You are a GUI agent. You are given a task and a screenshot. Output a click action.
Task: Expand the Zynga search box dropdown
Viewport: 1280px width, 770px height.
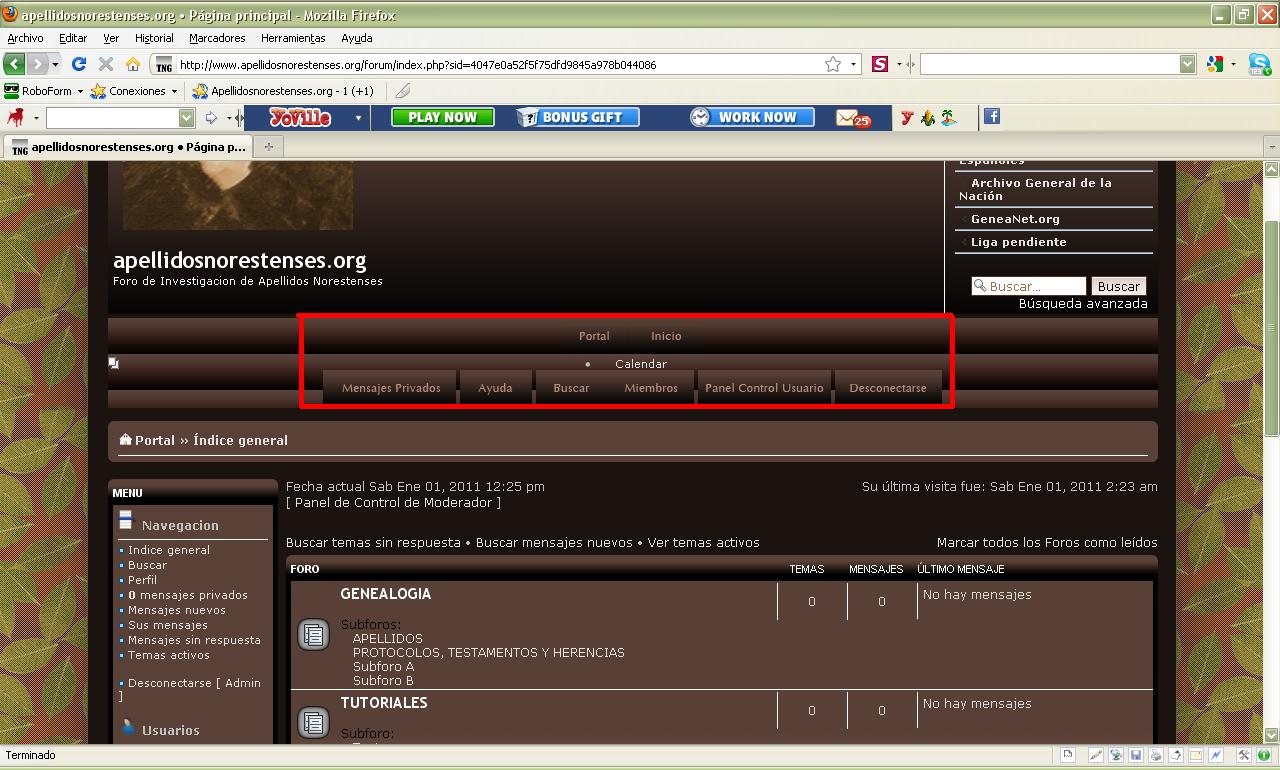point(186,118)
